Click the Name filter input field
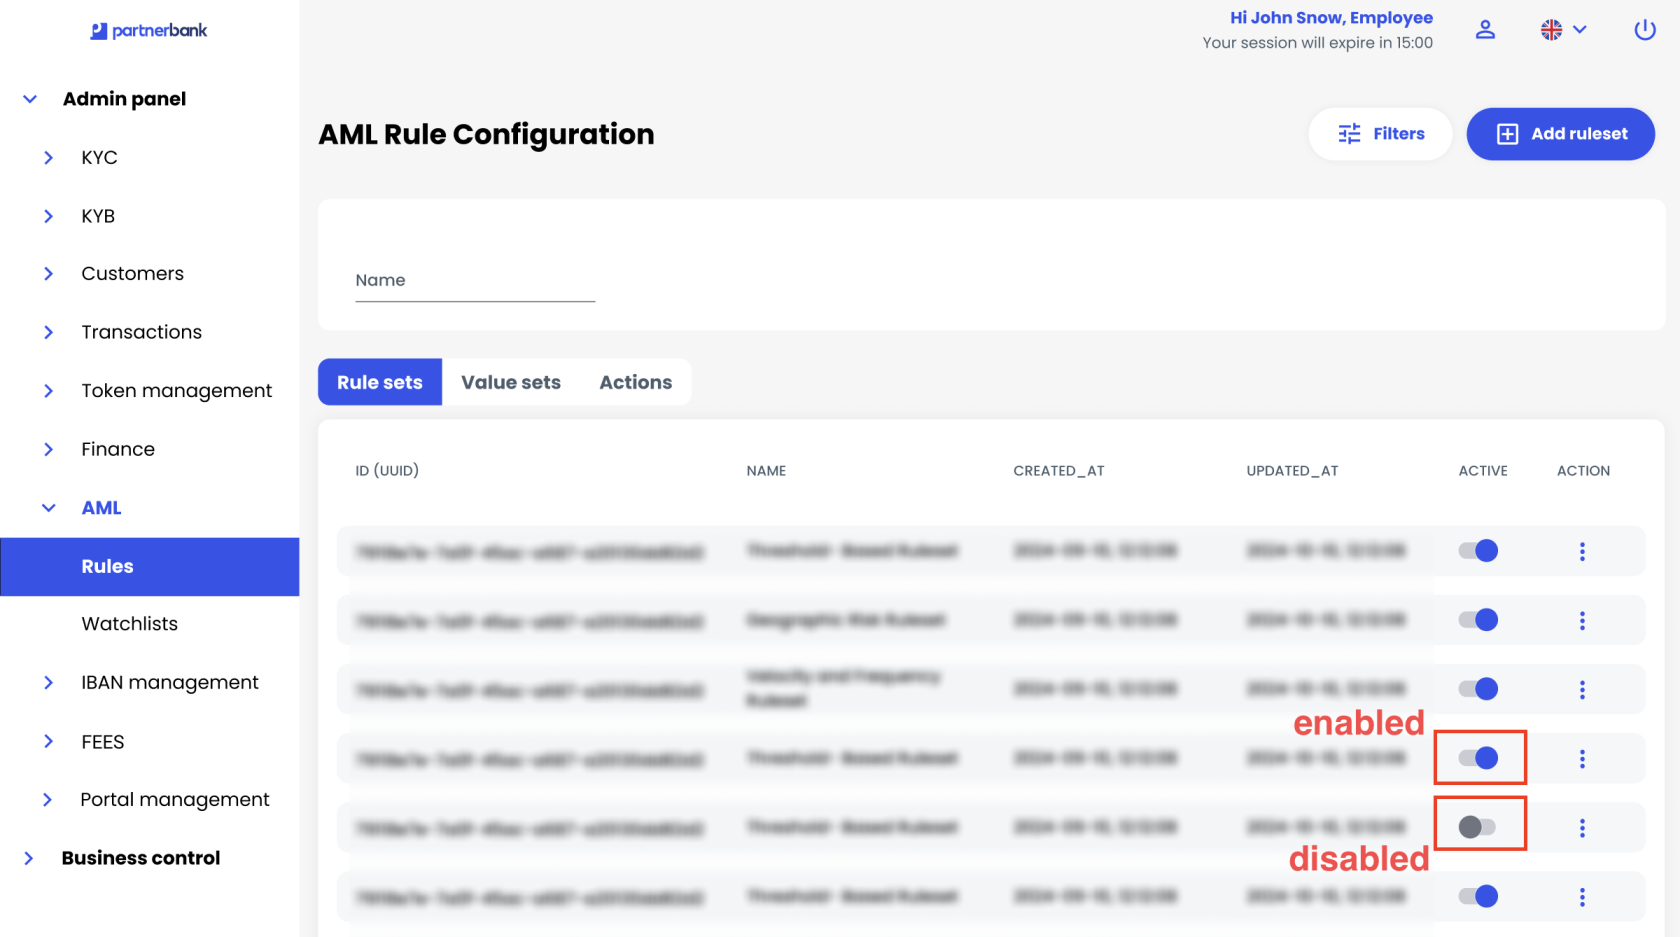The height and width of the screenshot is (937, 1680). tap(475, 281)
